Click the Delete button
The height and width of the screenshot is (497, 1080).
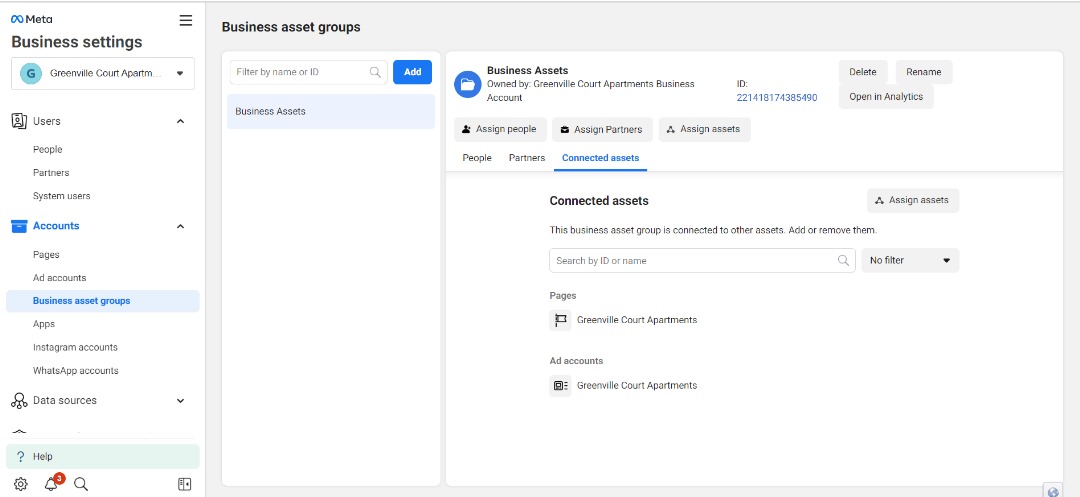click(x=862, y=72)
